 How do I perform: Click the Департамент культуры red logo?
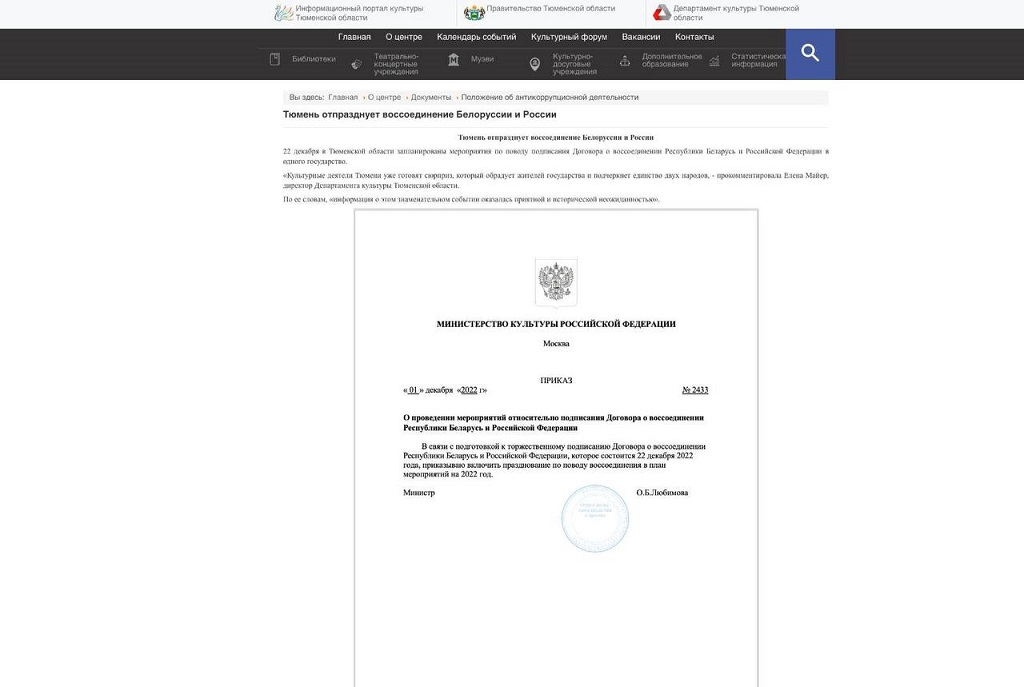tap(661, 13)
